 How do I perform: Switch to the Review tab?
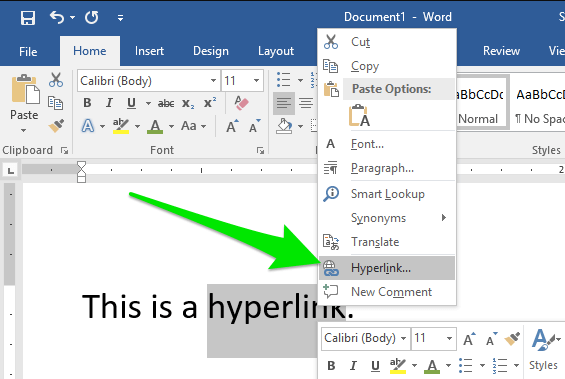point(502,51)
